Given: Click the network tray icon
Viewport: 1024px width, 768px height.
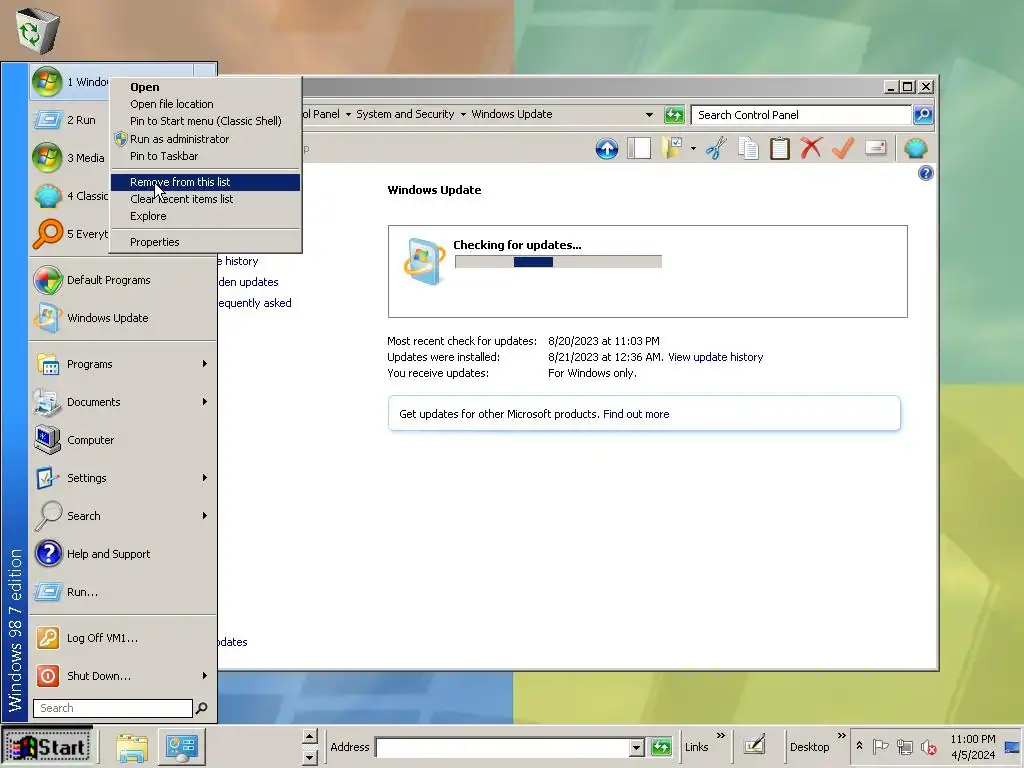Looking at the screenshot, I should point(904,746).
